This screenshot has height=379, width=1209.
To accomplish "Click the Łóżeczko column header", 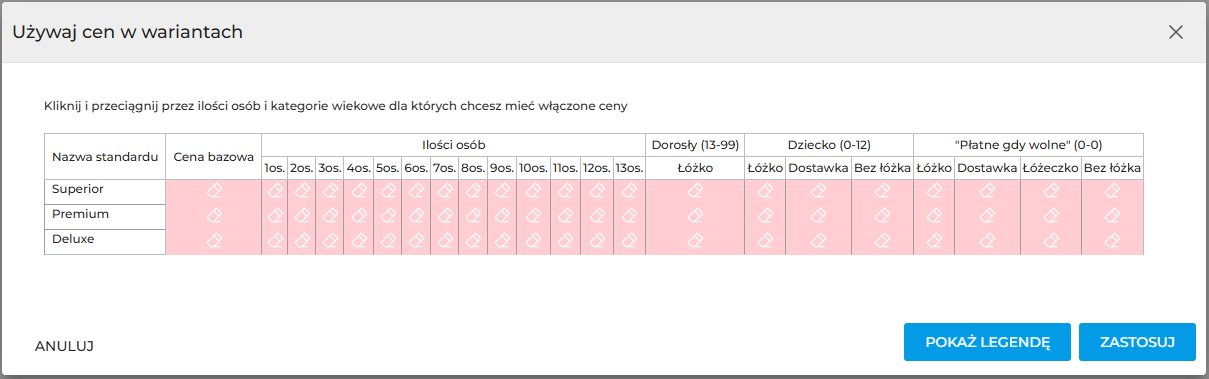I will (1050, 168).
